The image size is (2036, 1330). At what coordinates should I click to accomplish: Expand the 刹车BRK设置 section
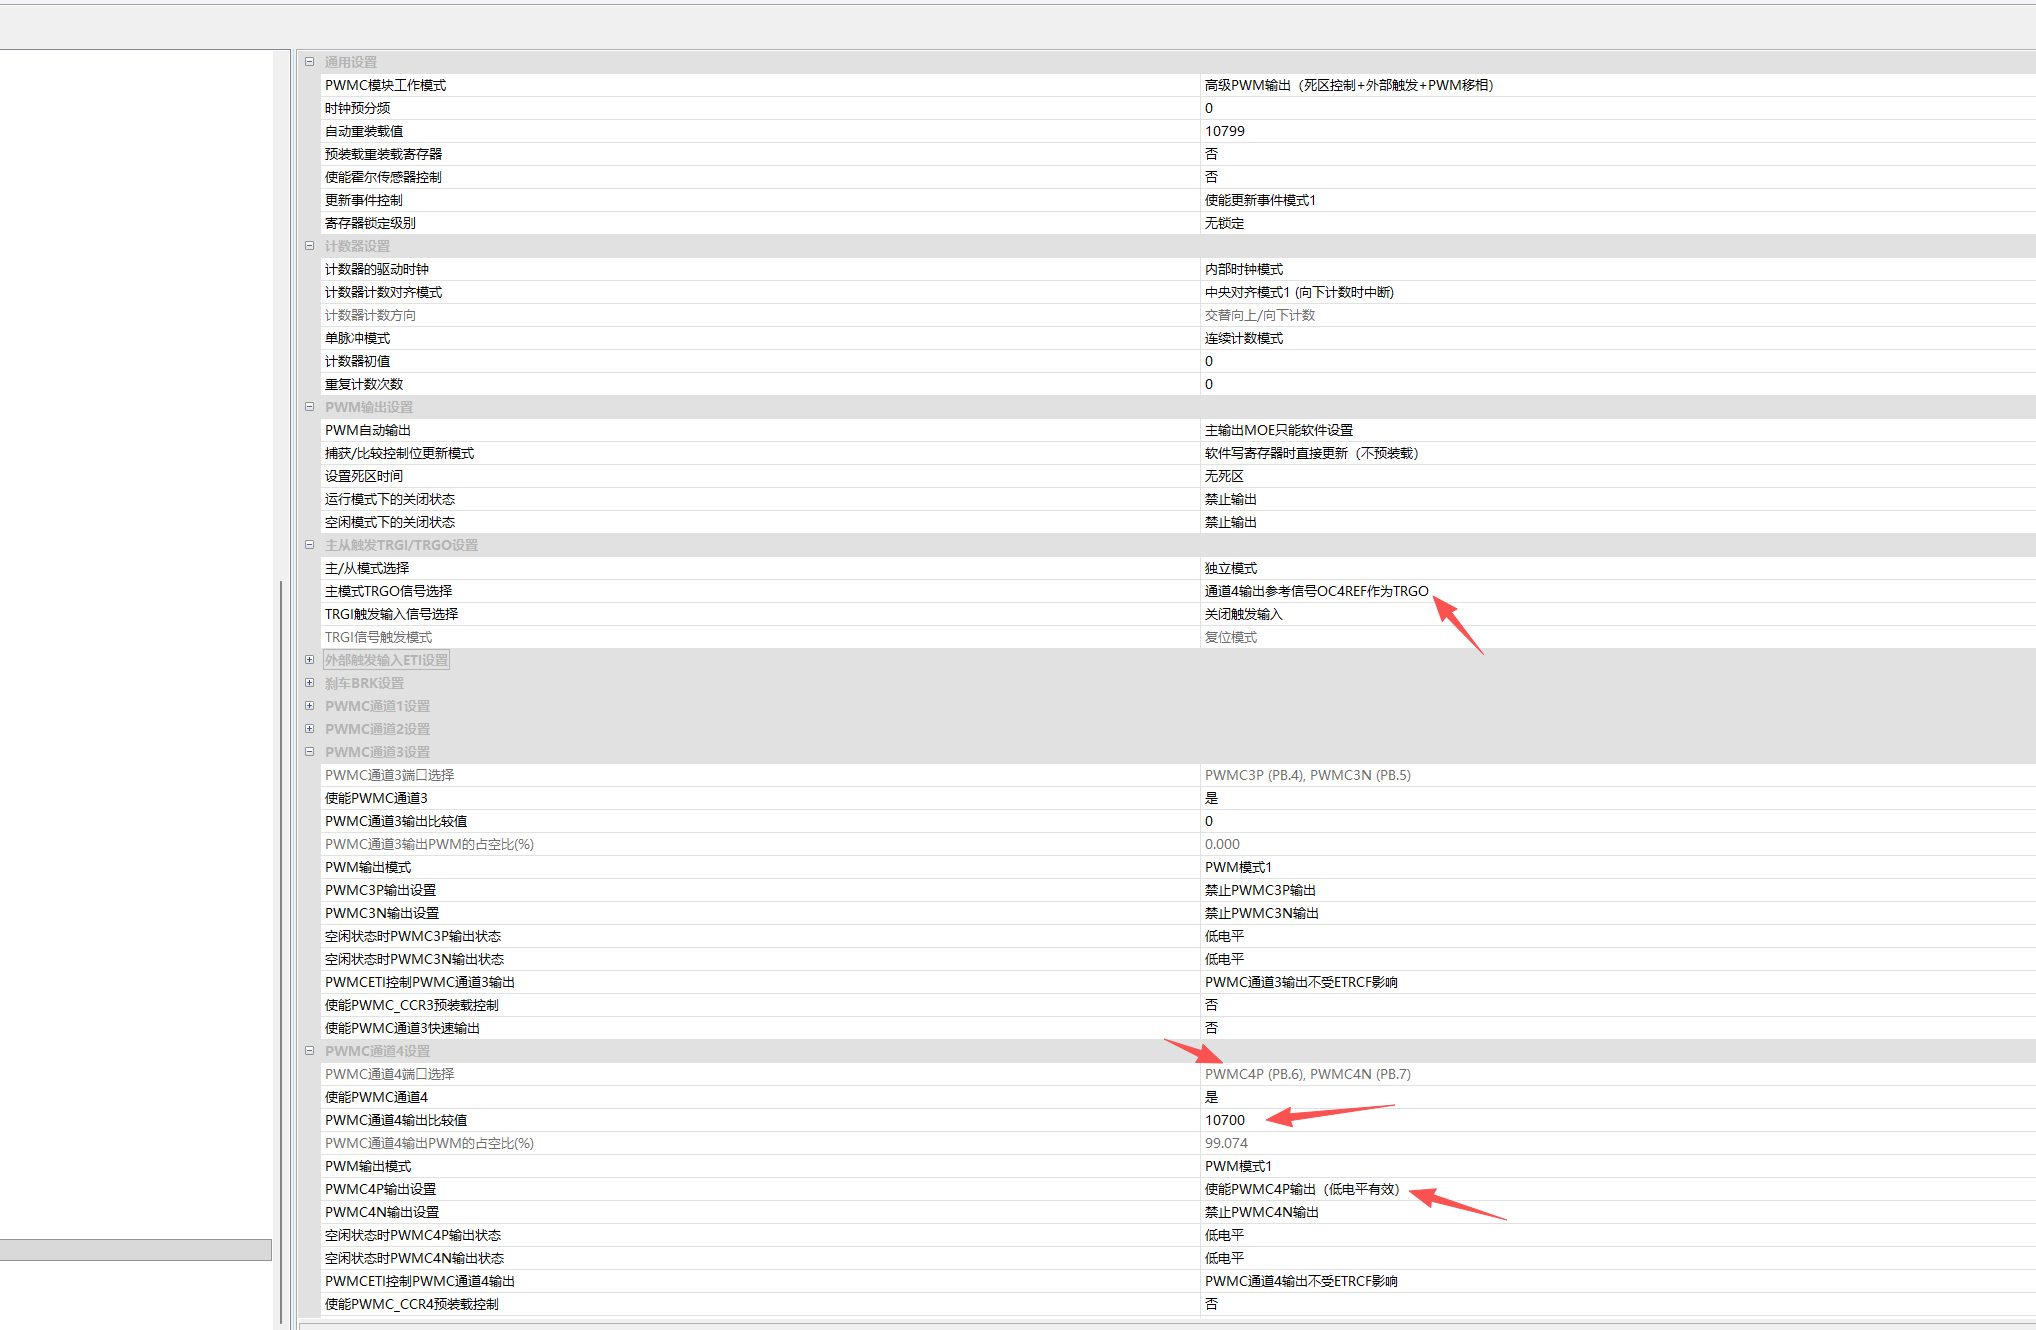(x=310, y=683)
